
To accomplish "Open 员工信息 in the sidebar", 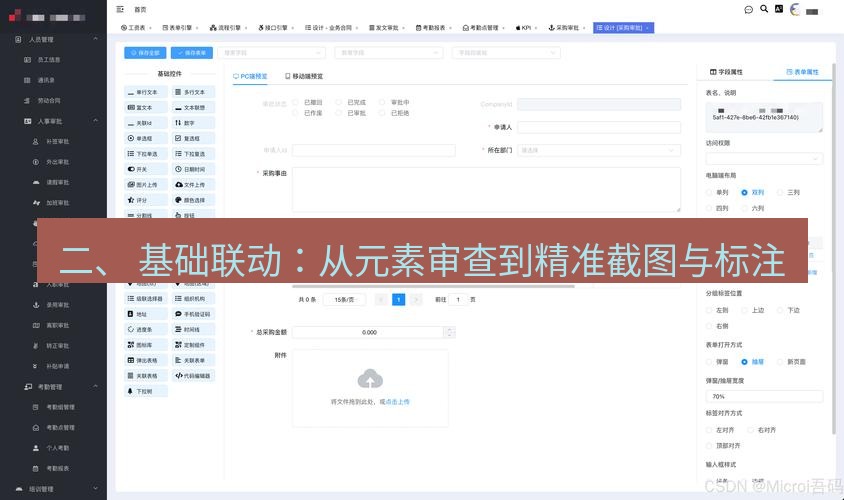I will tap(48, 60).
